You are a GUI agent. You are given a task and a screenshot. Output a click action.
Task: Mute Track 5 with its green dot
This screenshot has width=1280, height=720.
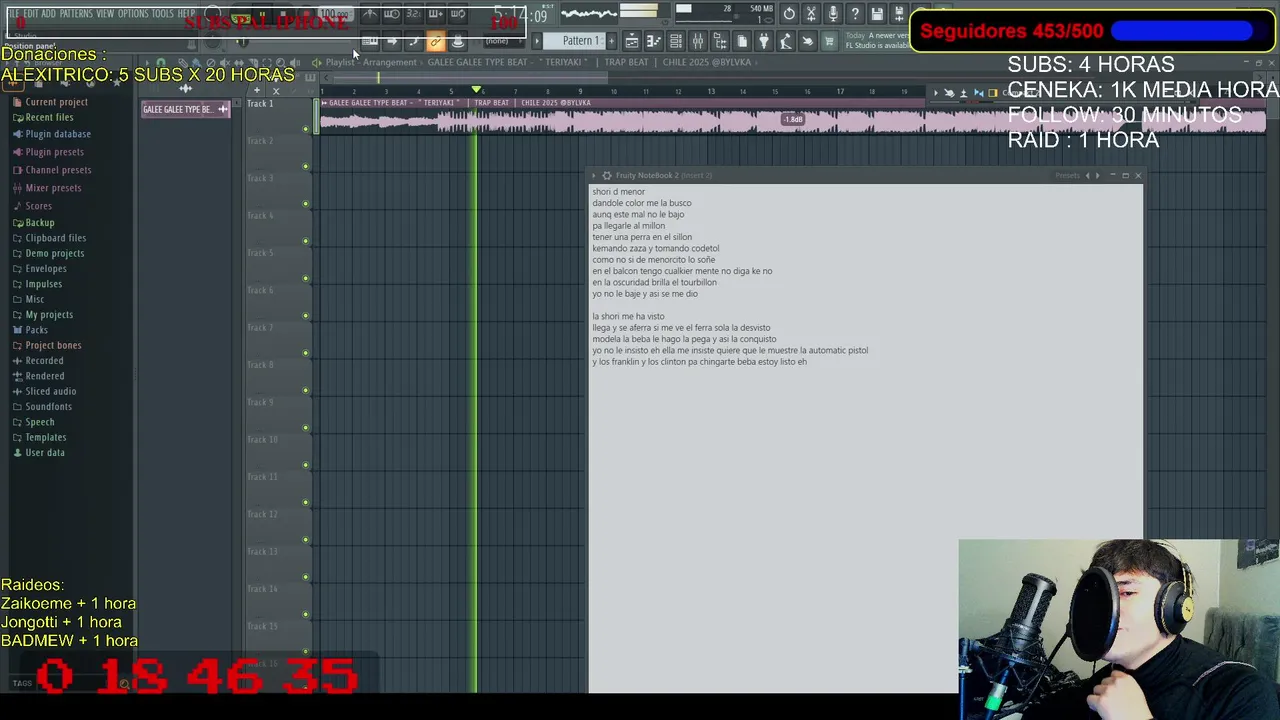pos(305,278)
